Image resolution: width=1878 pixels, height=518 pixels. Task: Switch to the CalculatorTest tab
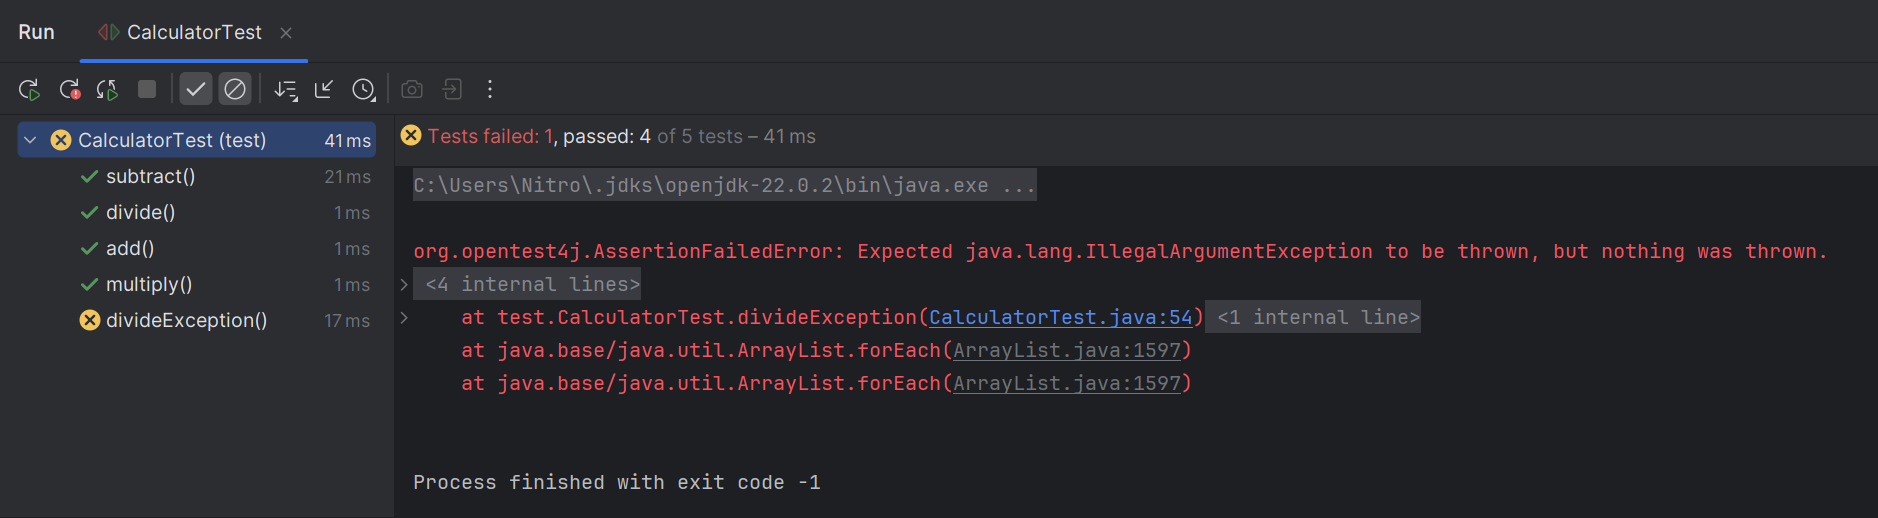coord(193,33)
